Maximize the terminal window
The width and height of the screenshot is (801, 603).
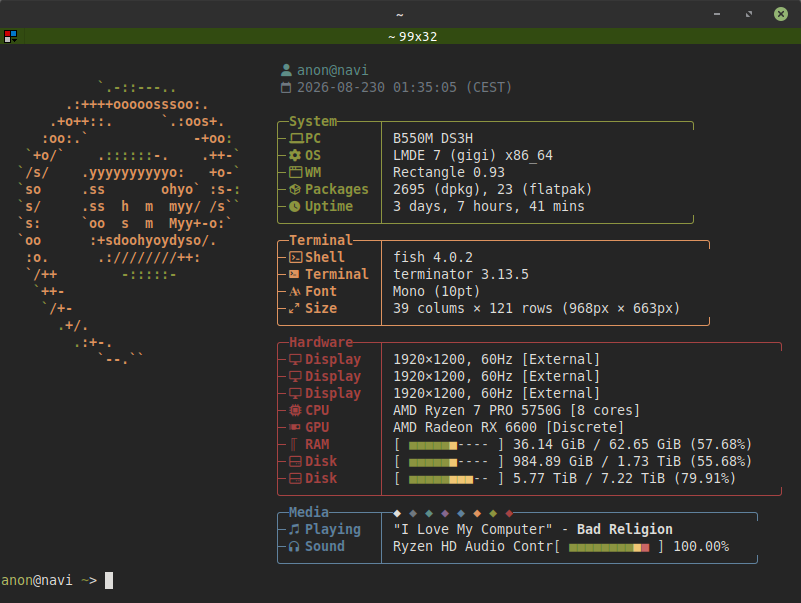749,14
